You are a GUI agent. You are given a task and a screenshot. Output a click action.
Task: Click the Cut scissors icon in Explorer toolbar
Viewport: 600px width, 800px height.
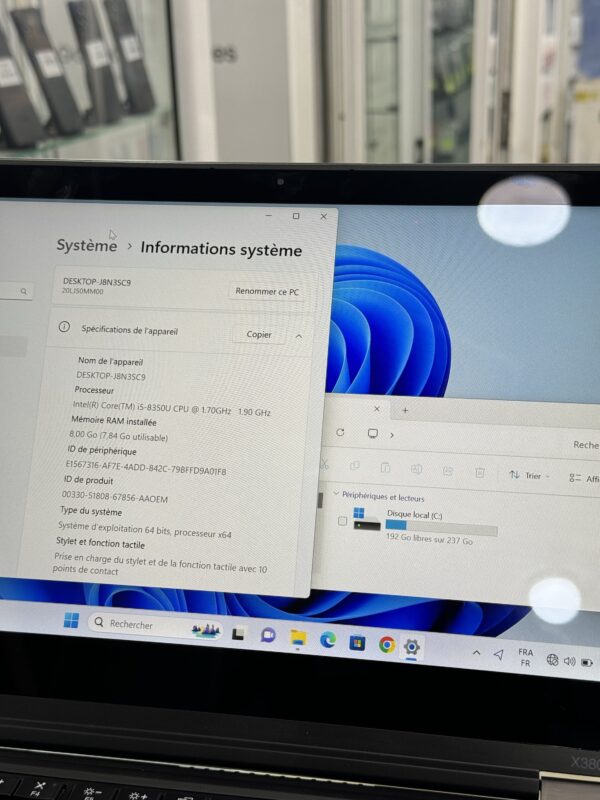324,464
